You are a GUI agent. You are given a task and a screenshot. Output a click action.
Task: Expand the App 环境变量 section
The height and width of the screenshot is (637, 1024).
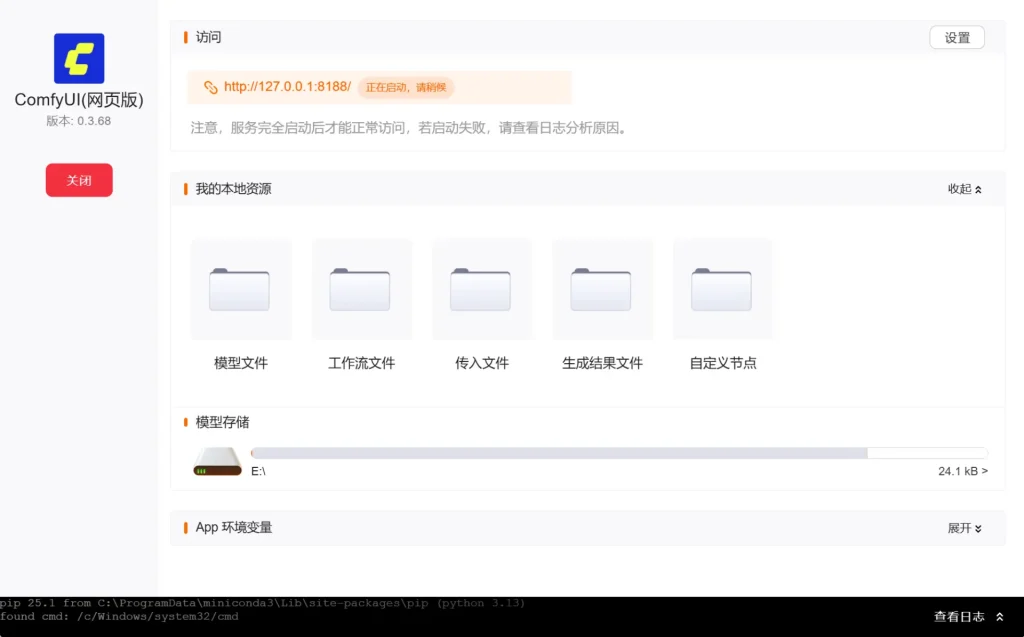963,527
